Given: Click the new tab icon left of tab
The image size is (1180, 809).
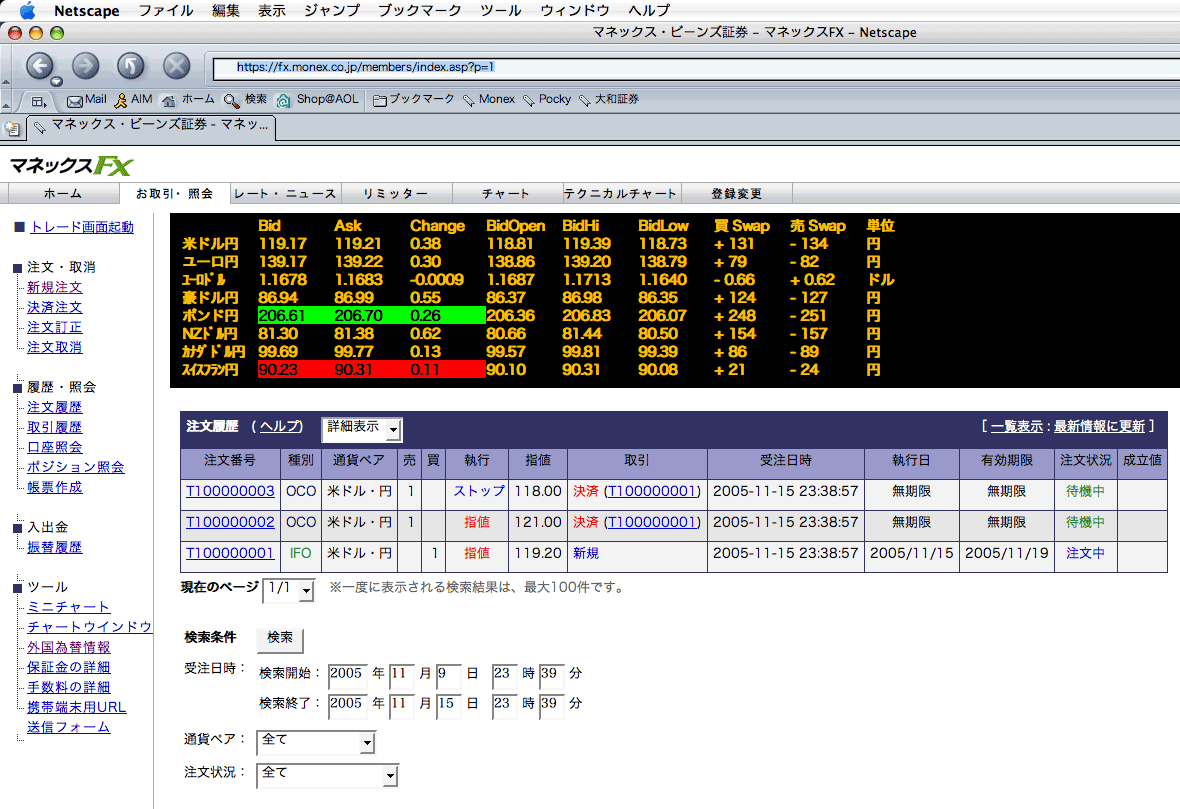Looking at the screenshot, I should pos(12,129).
